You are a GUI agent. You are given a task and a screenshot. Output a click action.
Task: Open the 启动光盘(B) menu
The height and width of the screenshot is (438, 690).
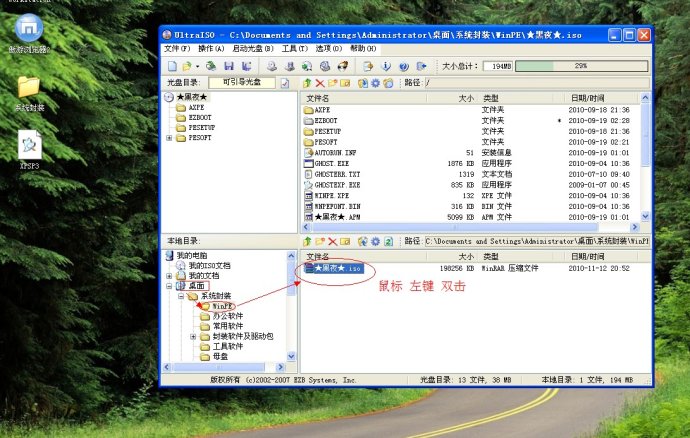[x=253, y=48]
